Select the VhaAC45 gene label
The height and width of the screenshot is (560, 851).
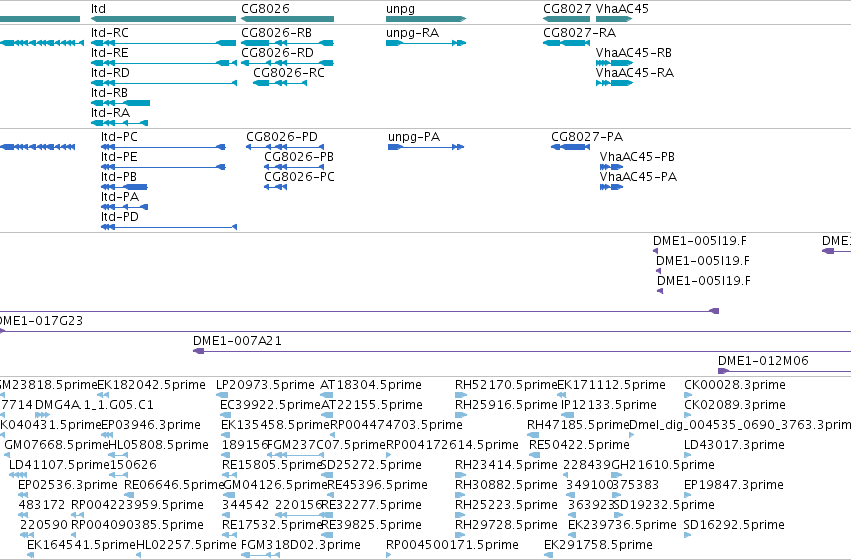pos(622,9)
